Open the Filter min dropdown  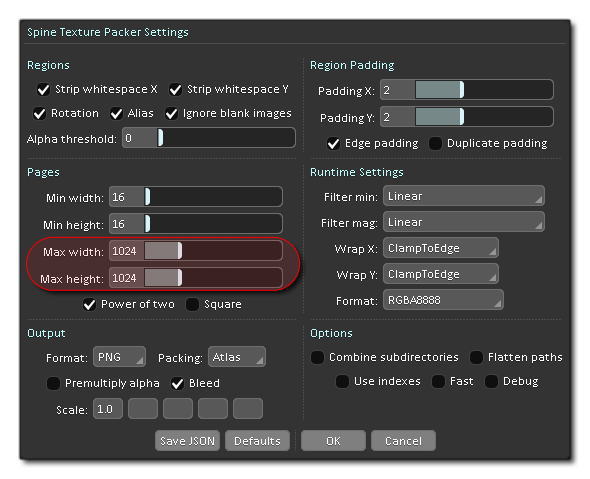[464, 196]
